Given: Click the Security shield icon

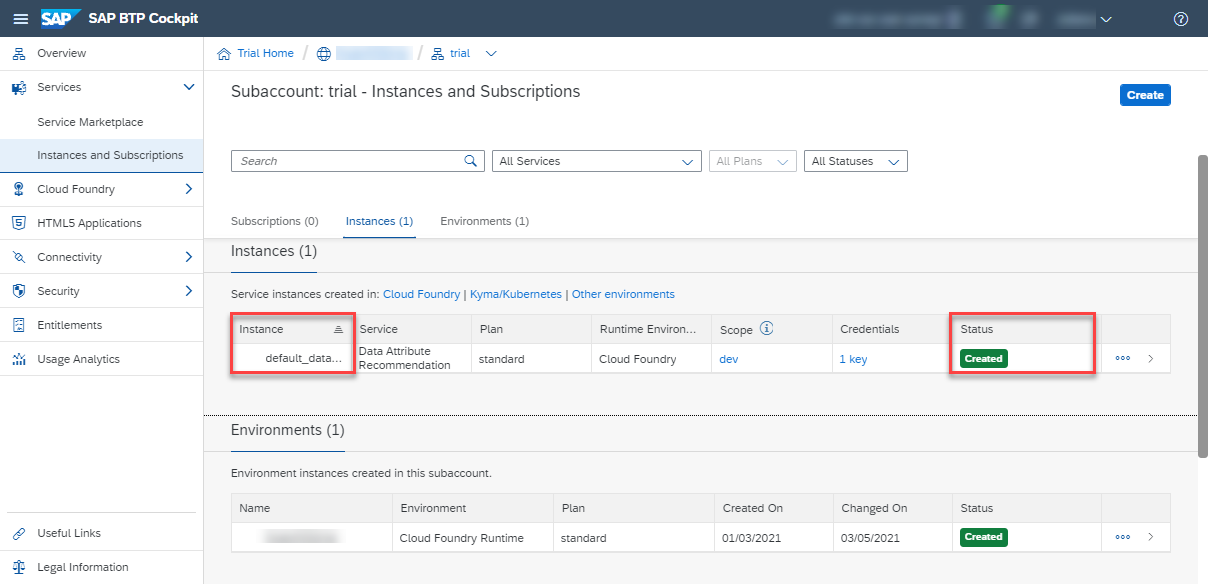Looking at the screenshot, I should tap(18, 291).
